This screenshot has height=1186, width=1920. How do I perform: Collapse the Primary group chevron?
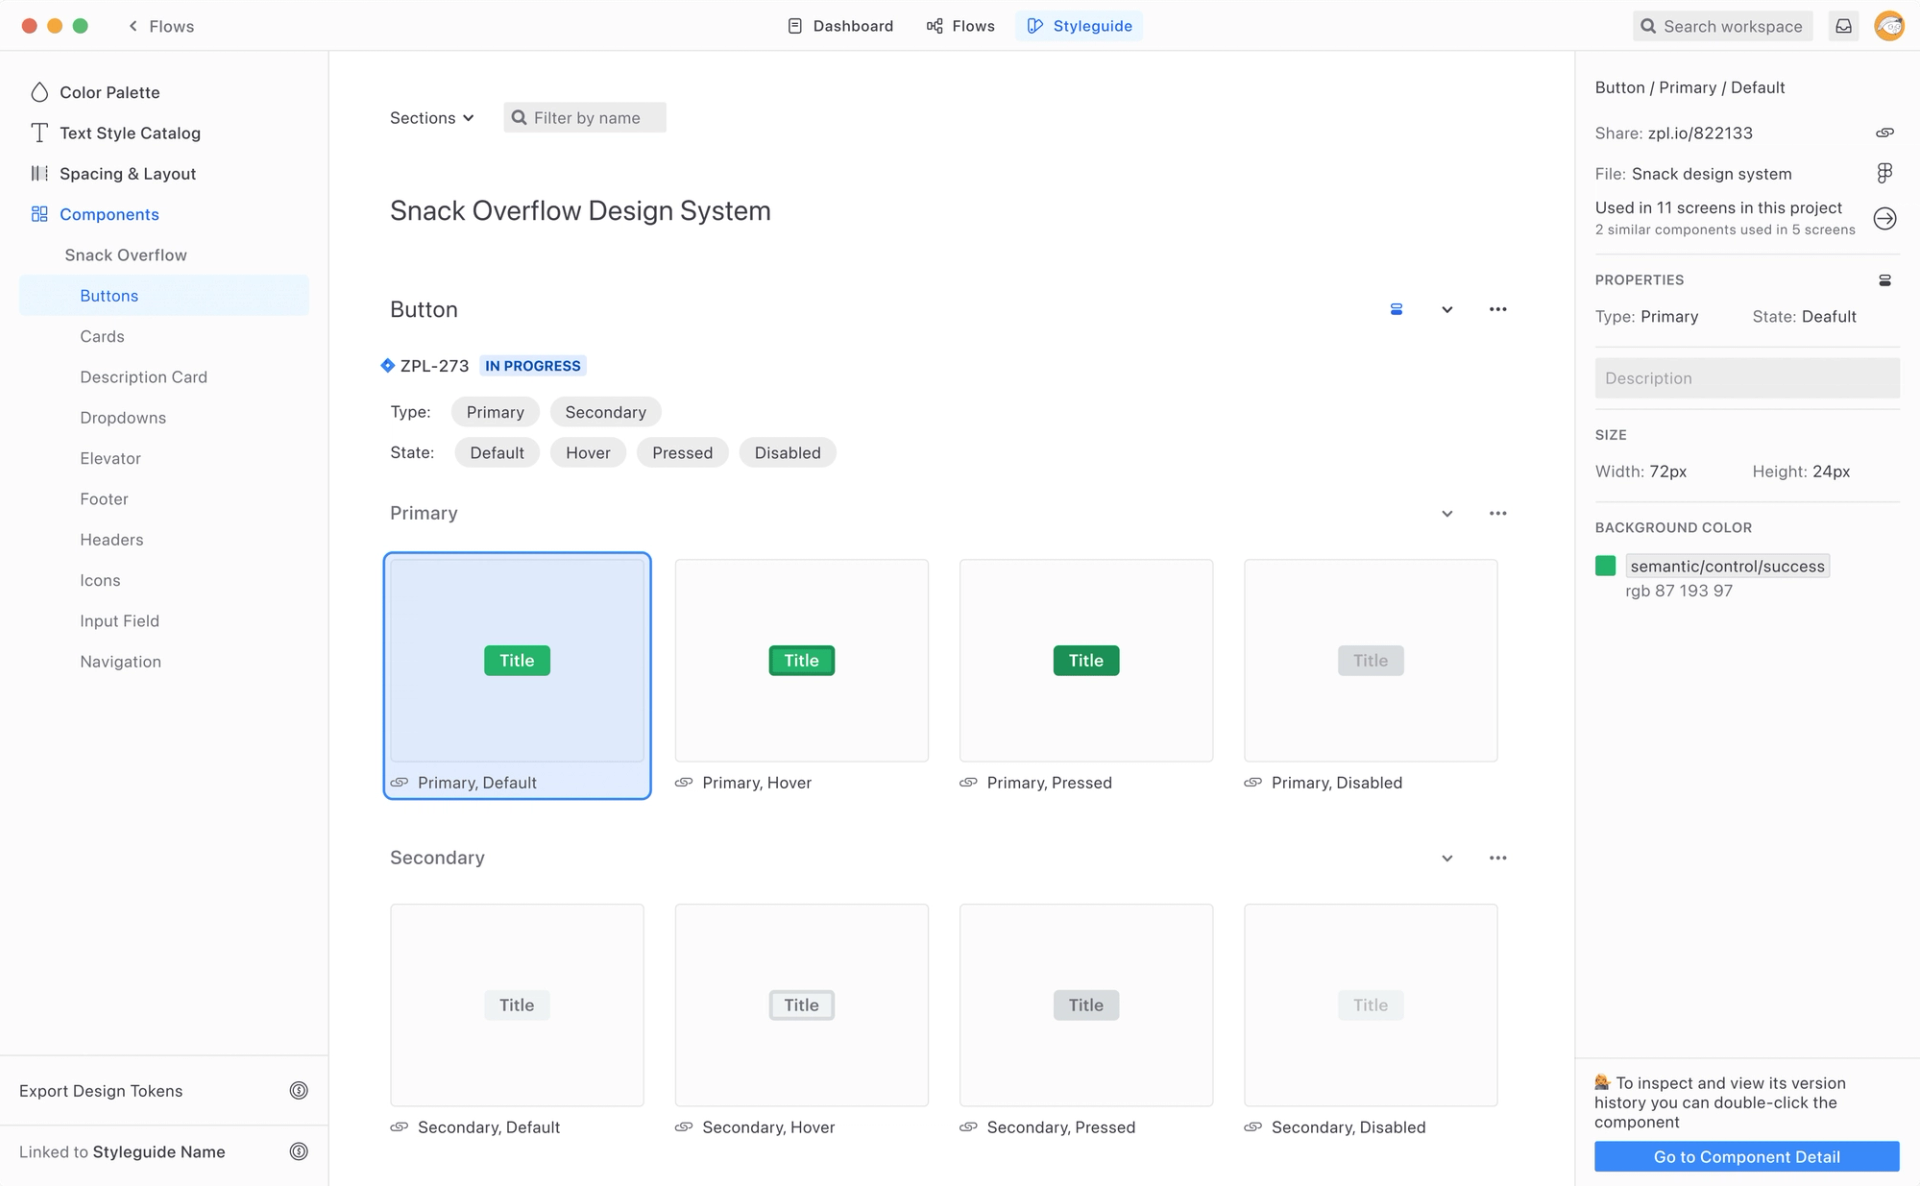(x=1446, y=513)
